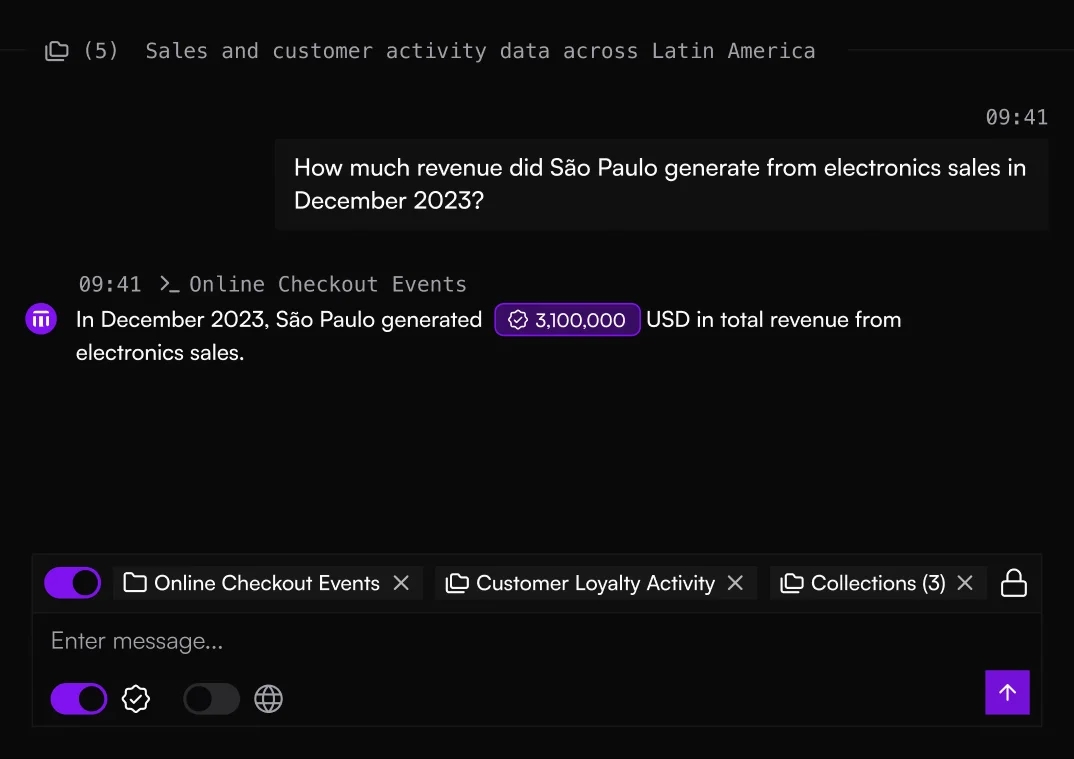Click the verified badge icon beside toggle
The width and height of the screenshot is (1074, 759).
(136, 699)
